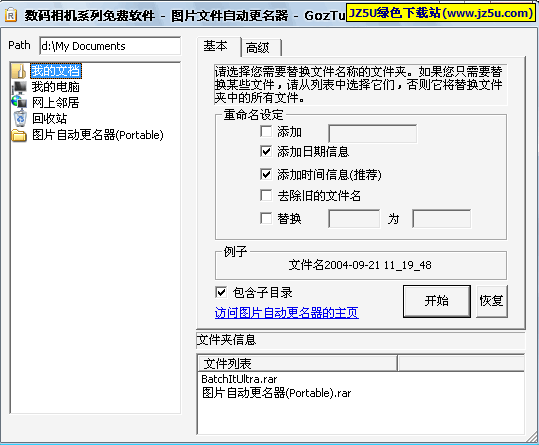
Task: Click the example text 文件名2004-09-21 11_19_48
Action: pos(360,265)
